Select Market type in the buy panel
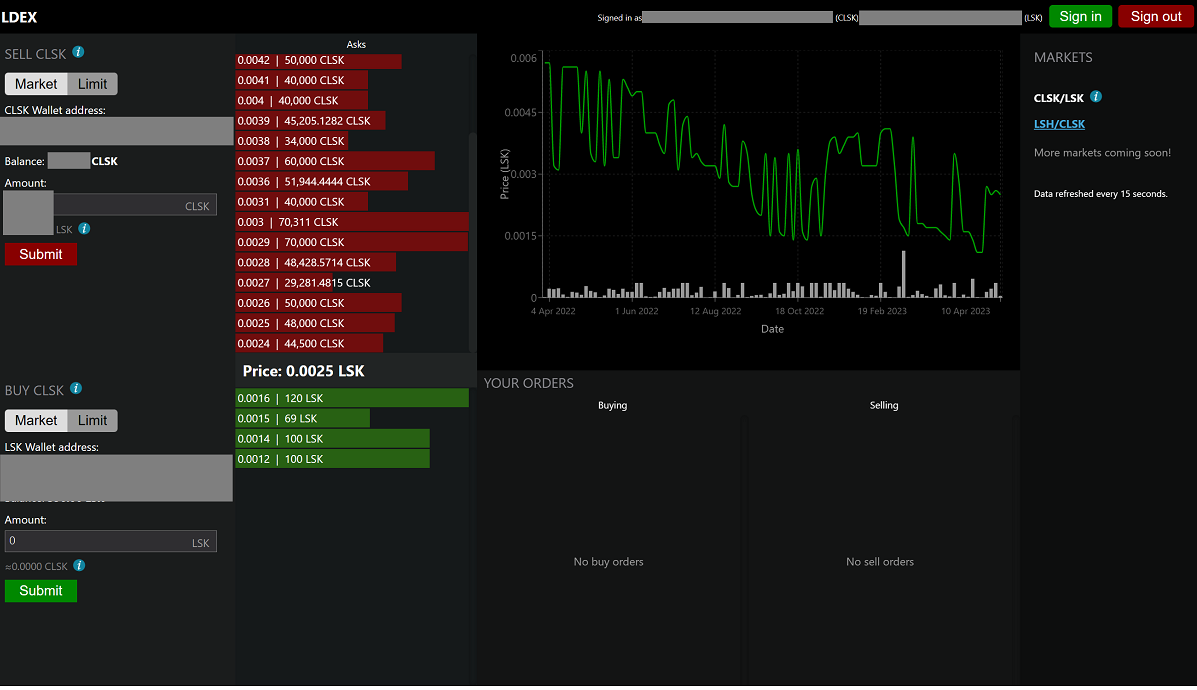1197x690 pixels. [x=36, y=421]
